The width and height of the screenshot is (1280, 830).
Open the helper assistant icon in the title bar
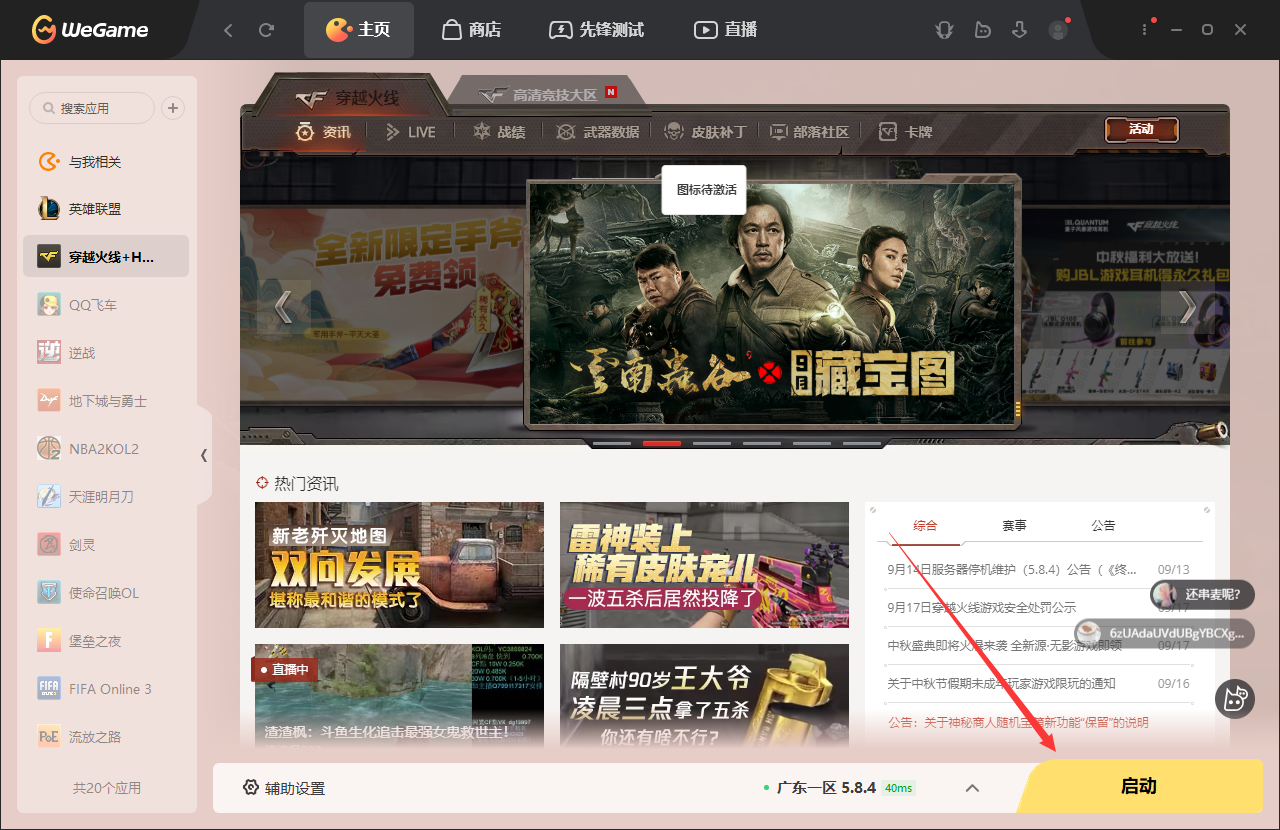[x=944, y=30]
